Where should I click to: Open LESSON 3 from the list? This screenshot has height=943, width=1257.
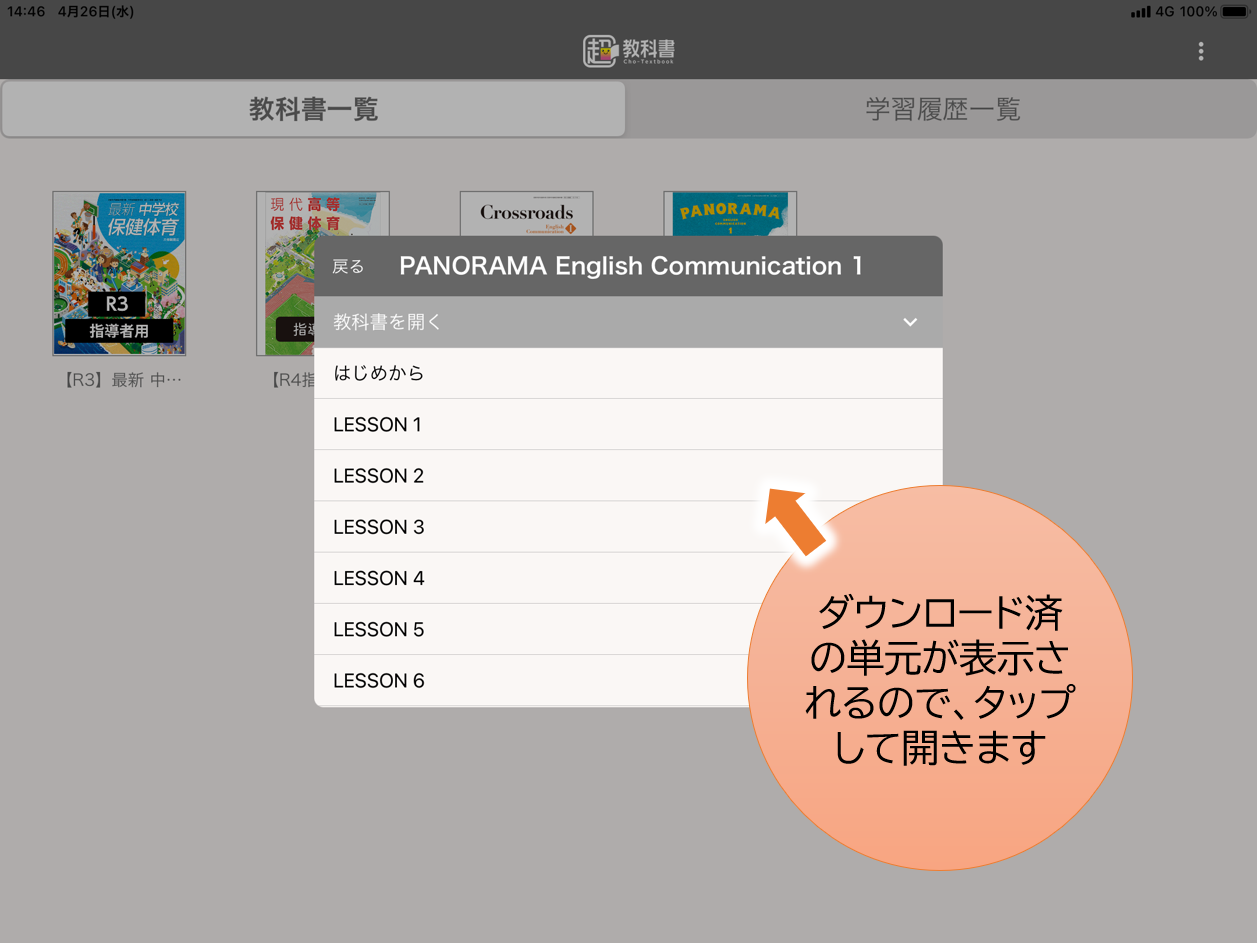point(628,526)
